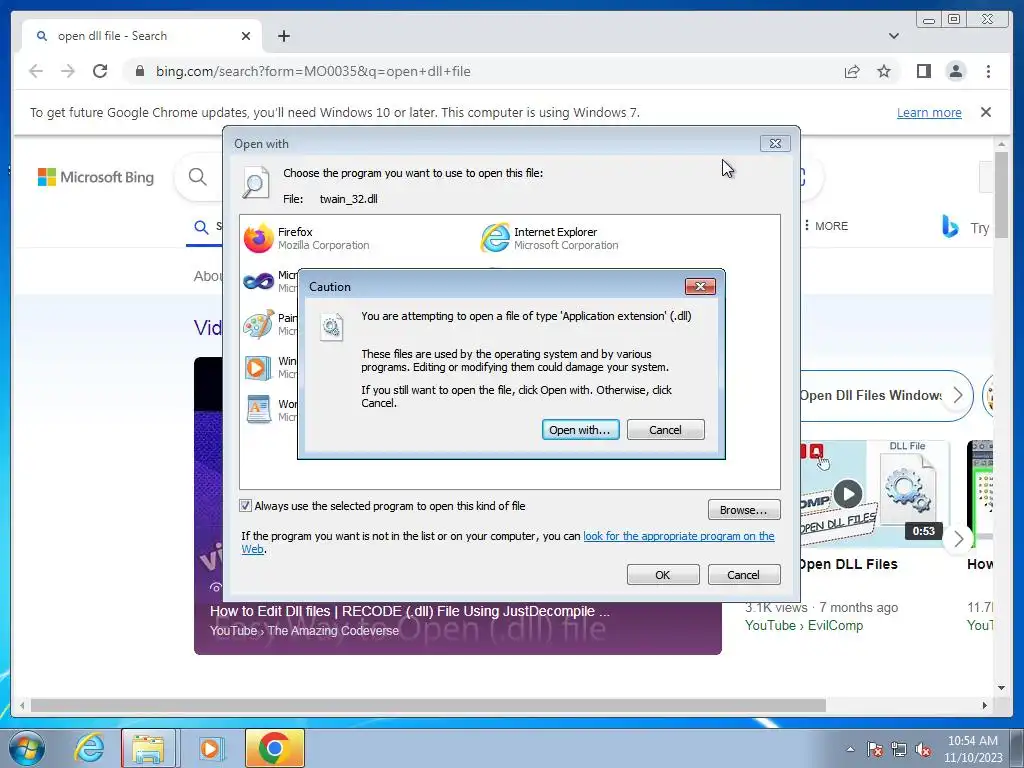Select Firefox in the program list
Image resolution: width=1024 pixels, height=768 pixels.
tap(306, 238)
